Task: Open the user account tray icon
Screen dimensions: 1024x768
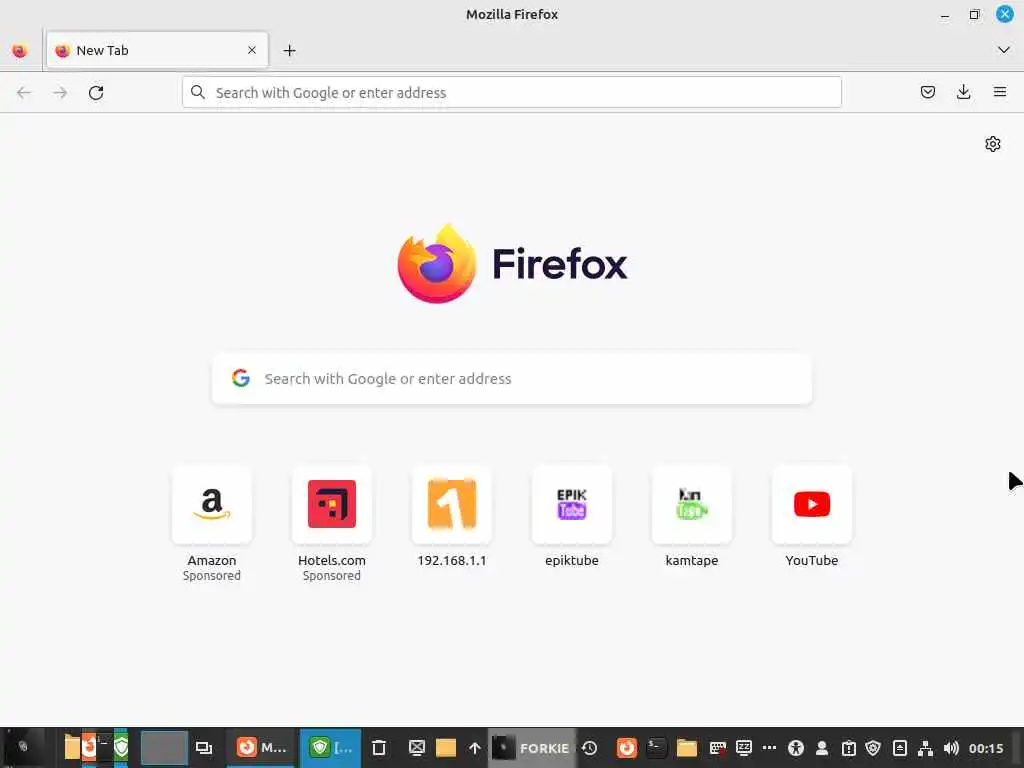Action: point(822,748)
